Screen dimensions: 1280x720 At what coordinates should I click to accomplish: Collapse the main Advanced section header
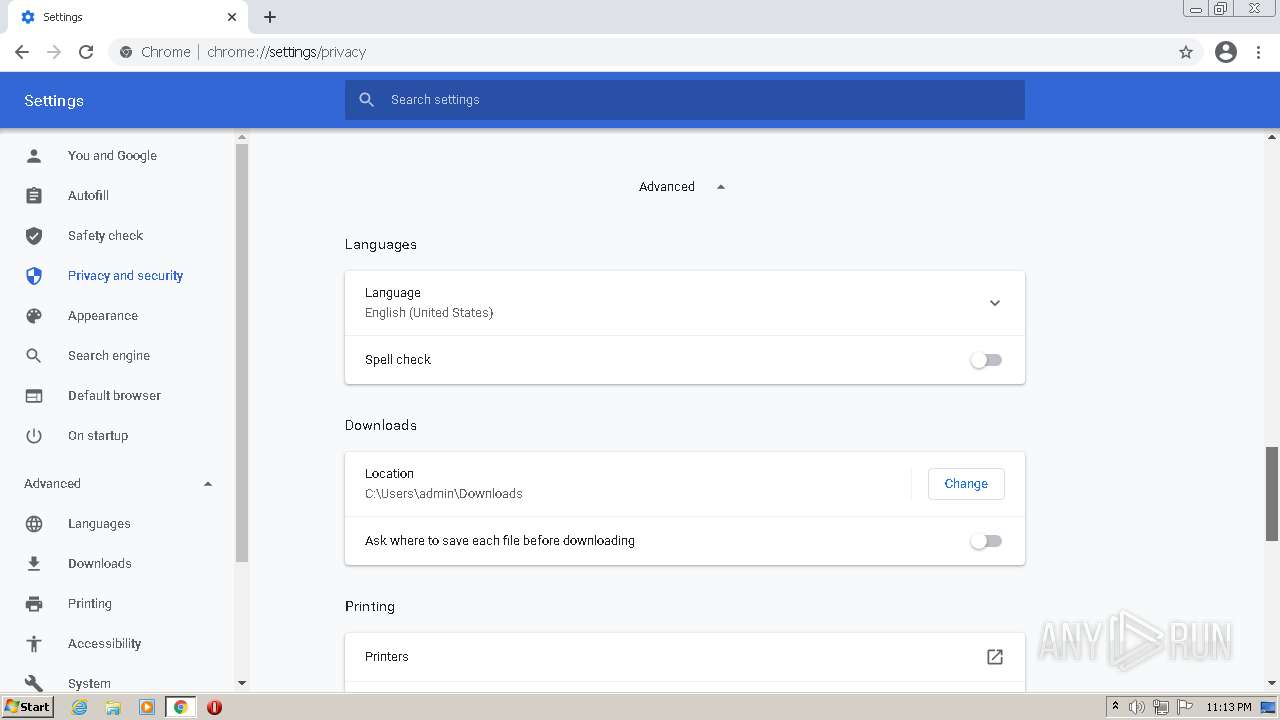tap(682, 187)
